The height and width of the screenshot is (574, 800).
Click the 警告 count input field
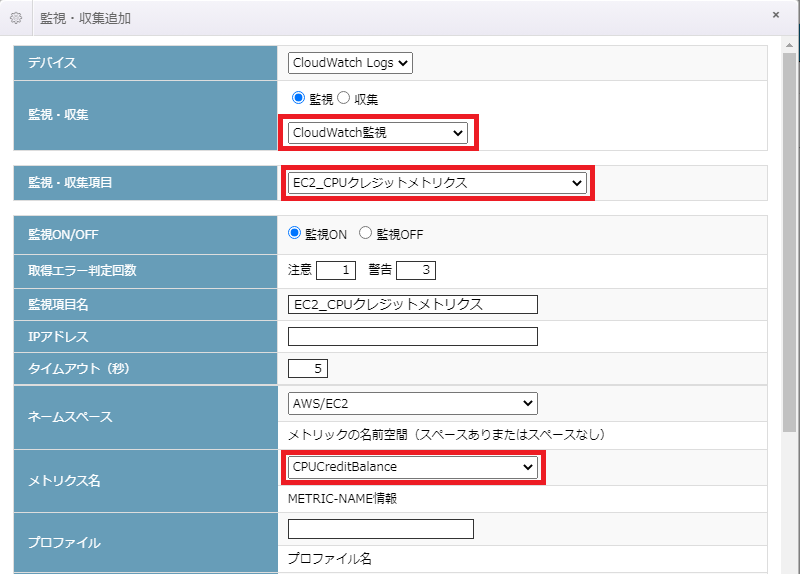416,270
